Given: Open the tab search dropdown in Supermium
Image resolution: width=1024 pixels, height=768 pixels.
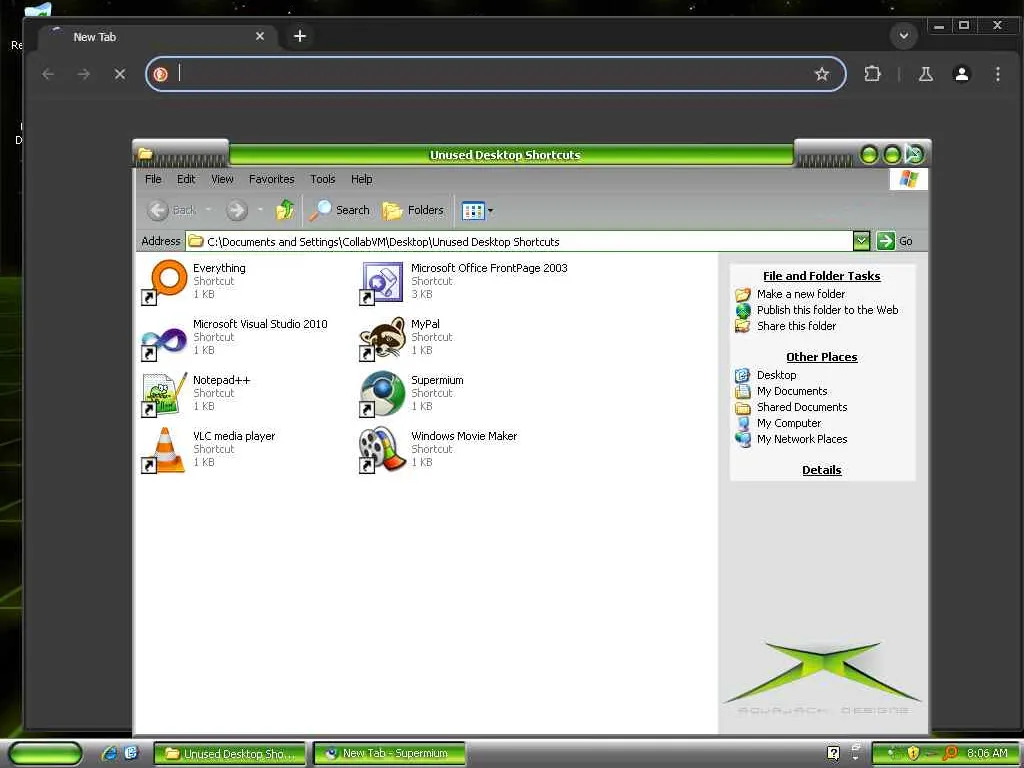Looking at the screenshot, I should point(904,35).
